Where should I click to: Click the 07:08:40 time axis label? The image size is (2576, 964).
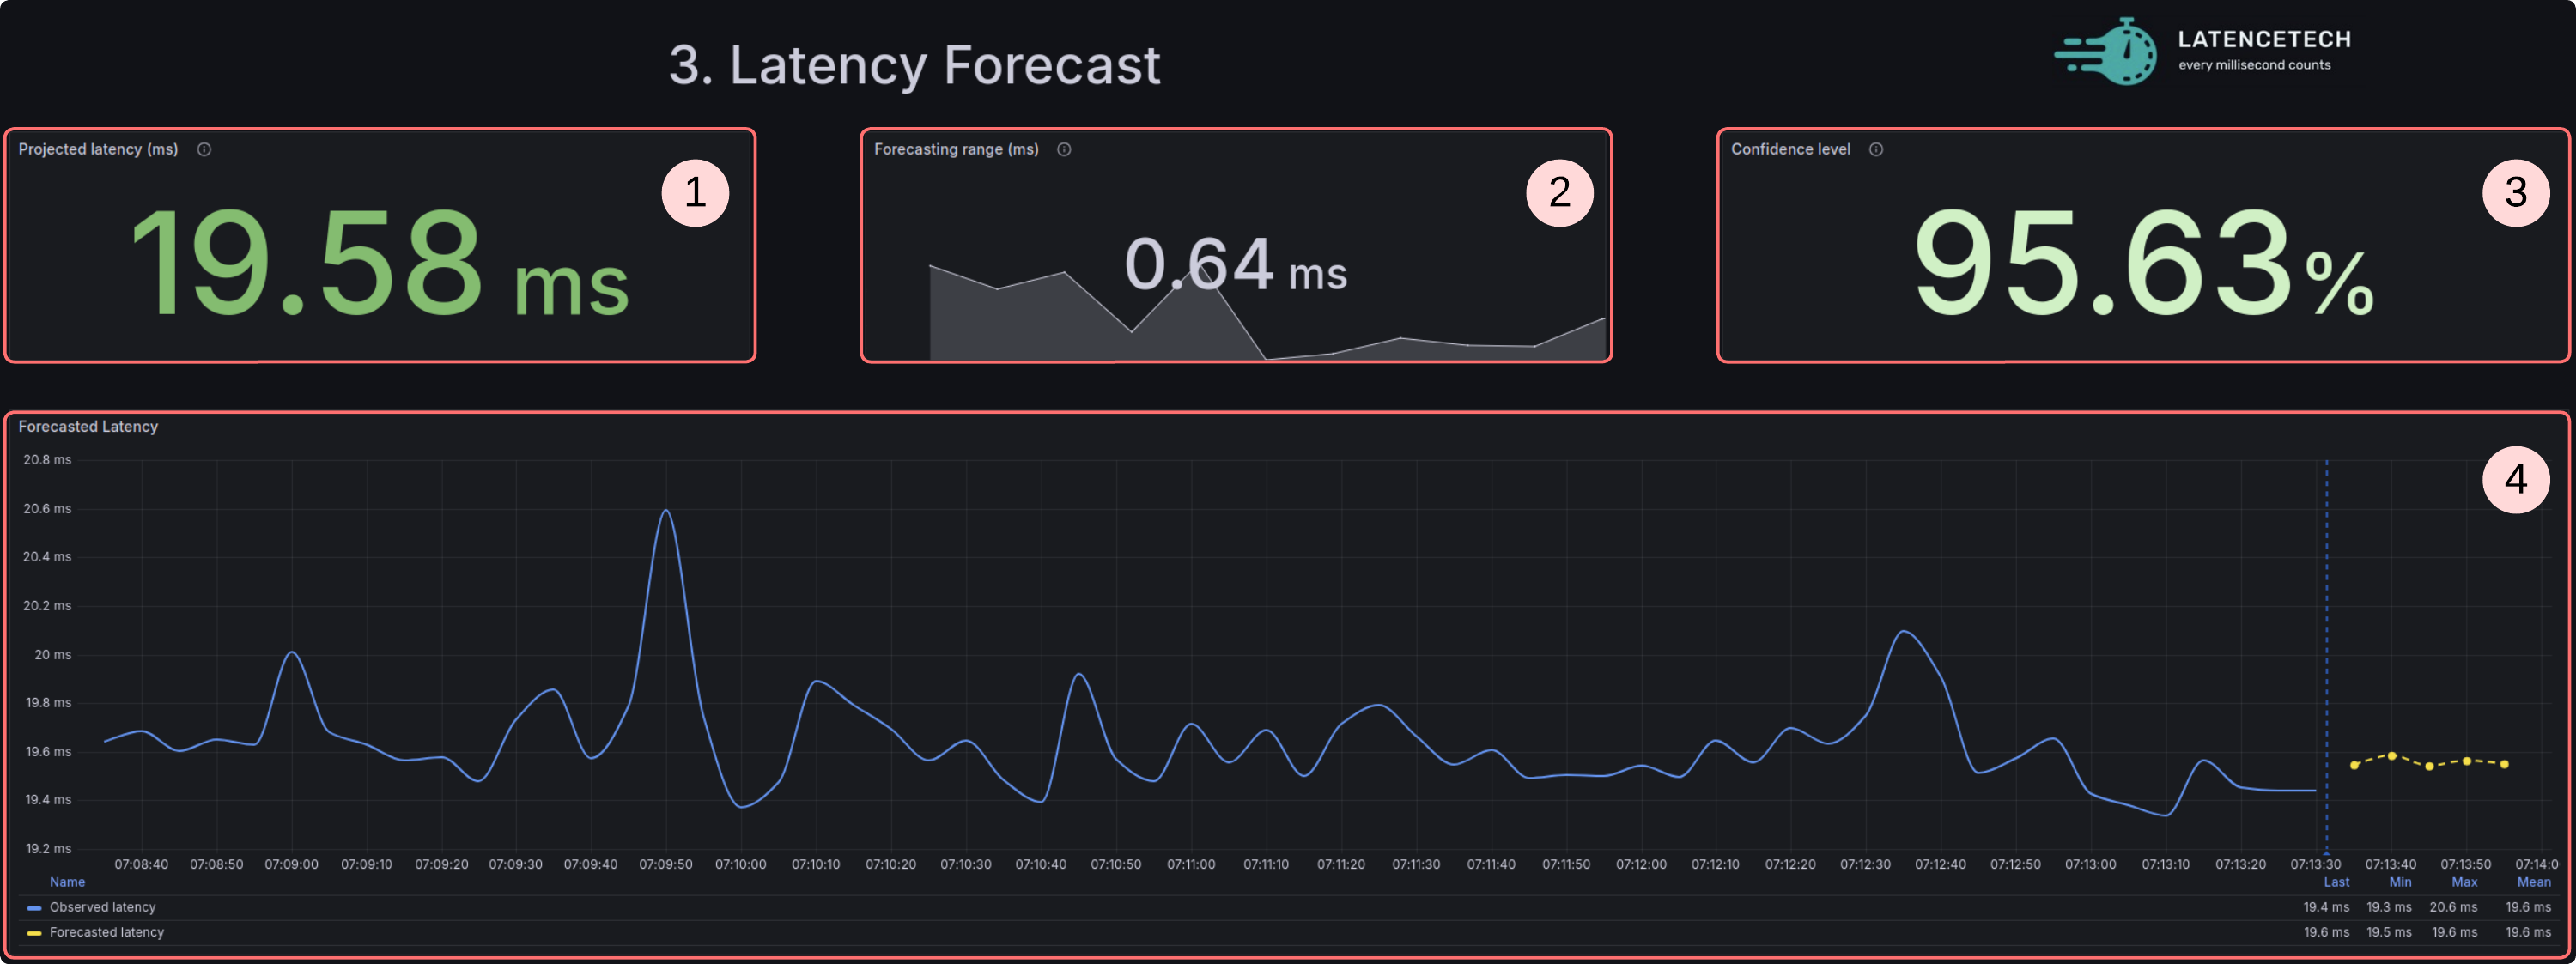click(141, 864)
